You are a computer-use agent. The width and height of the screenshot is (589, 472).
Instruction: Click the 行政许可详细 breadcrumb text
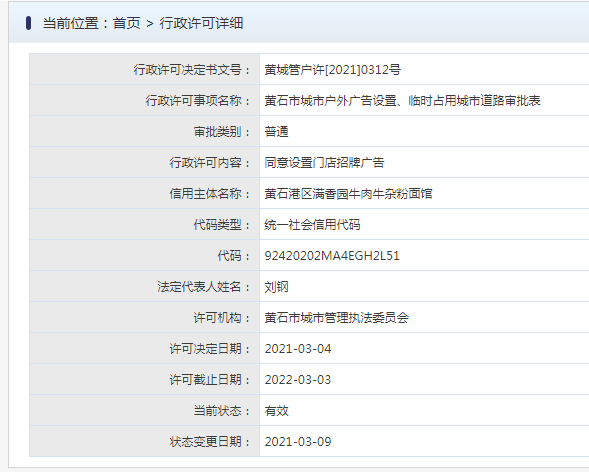pyautogui.click(x=201, y=23)
